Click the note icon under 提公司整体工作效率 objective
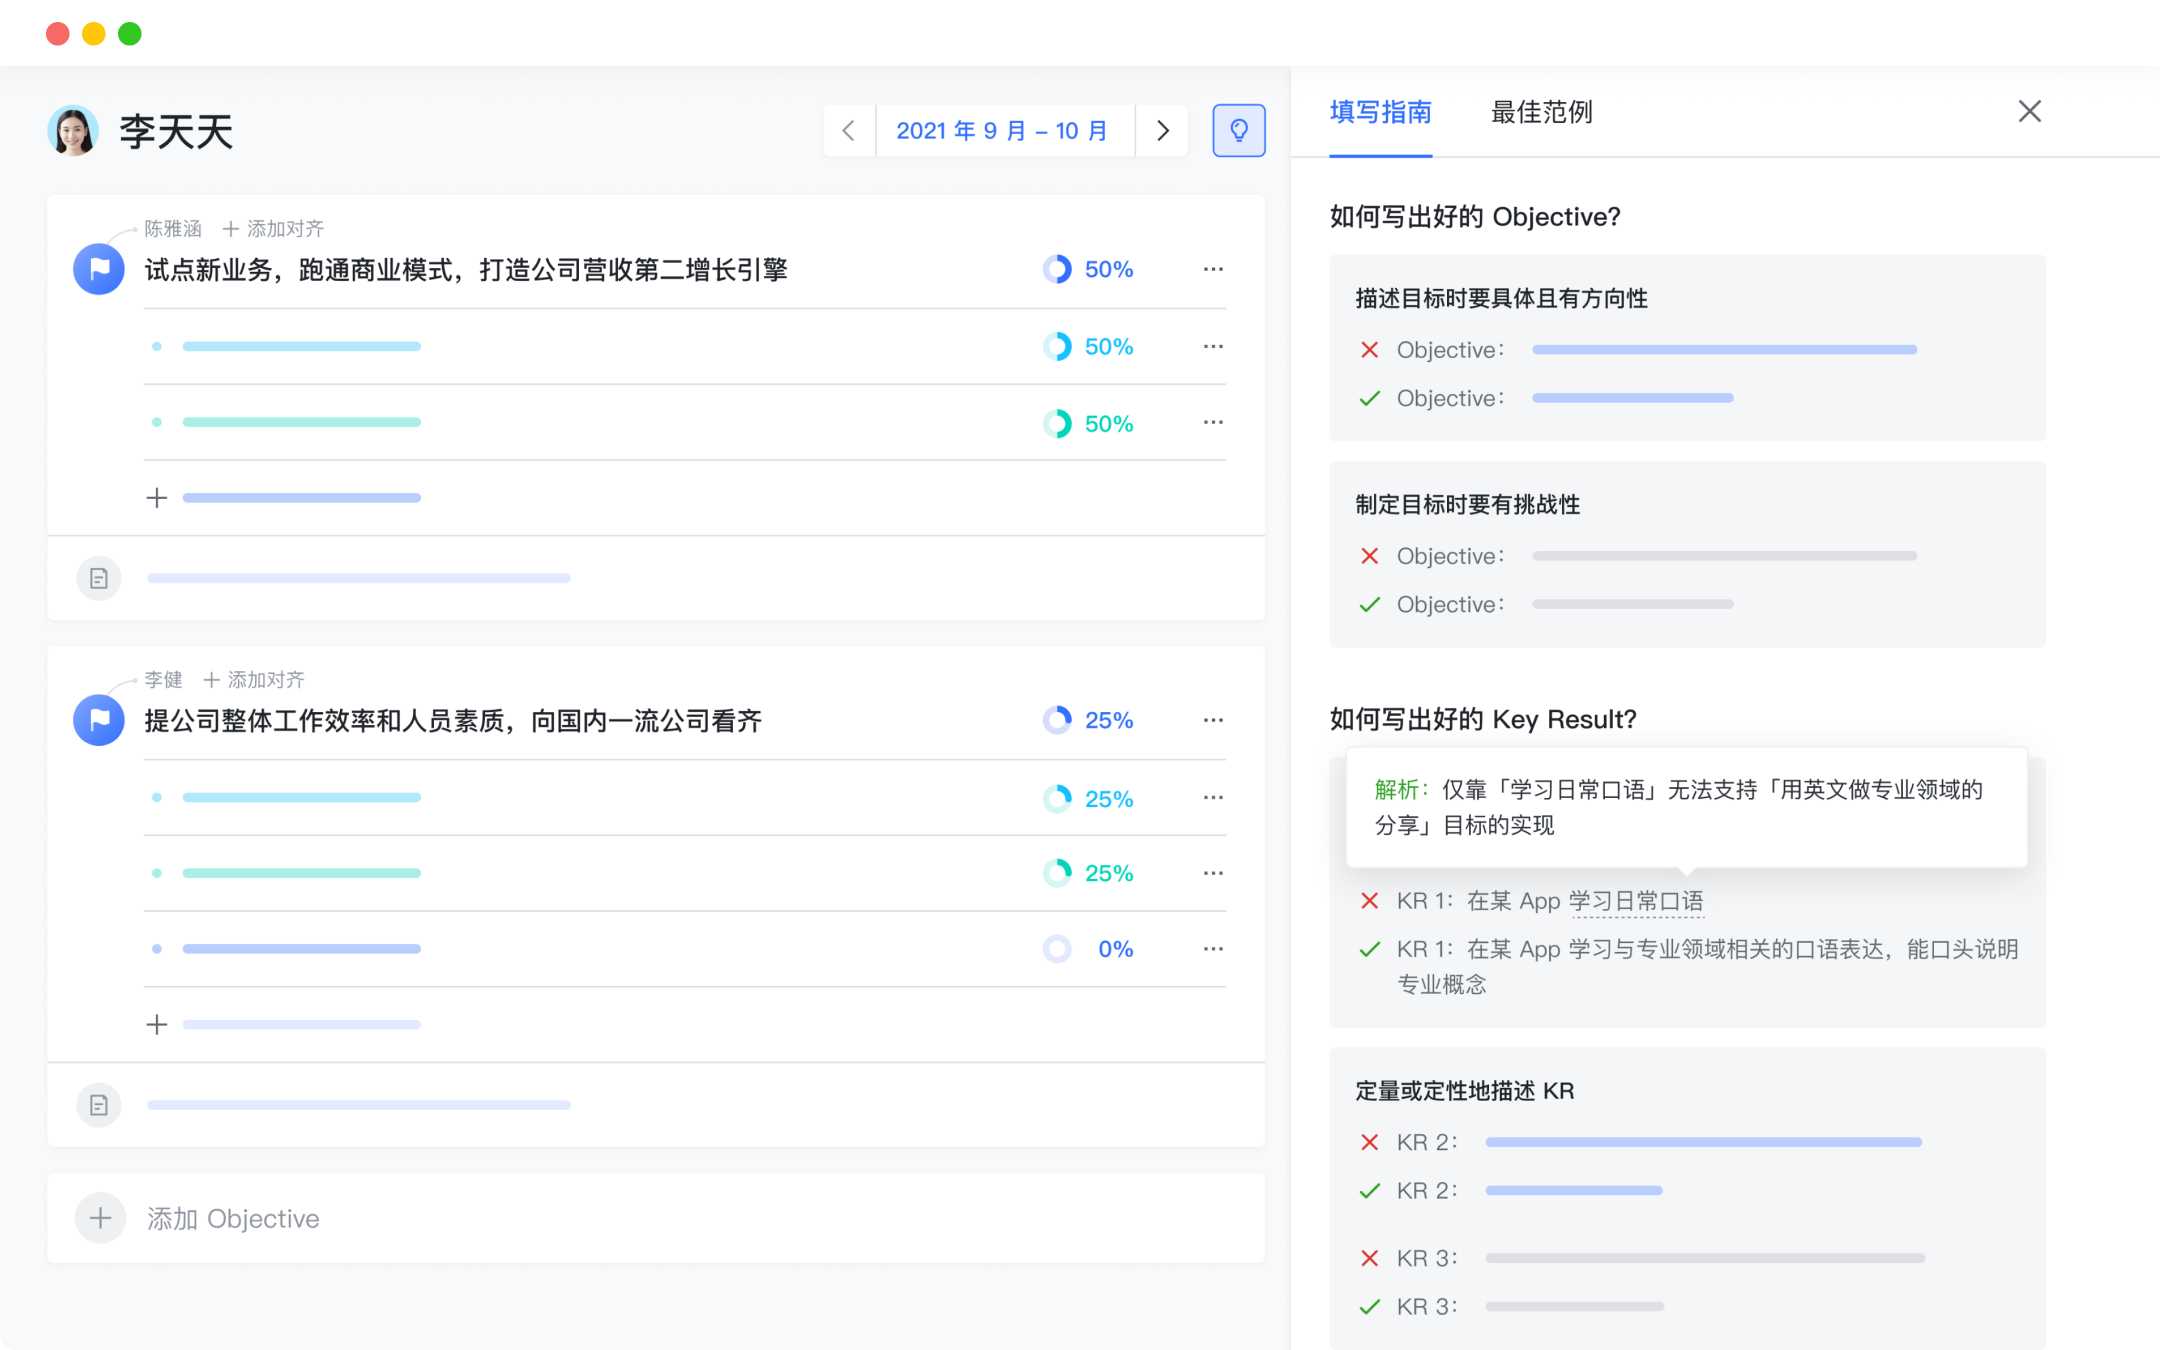 coord(99,1105)
